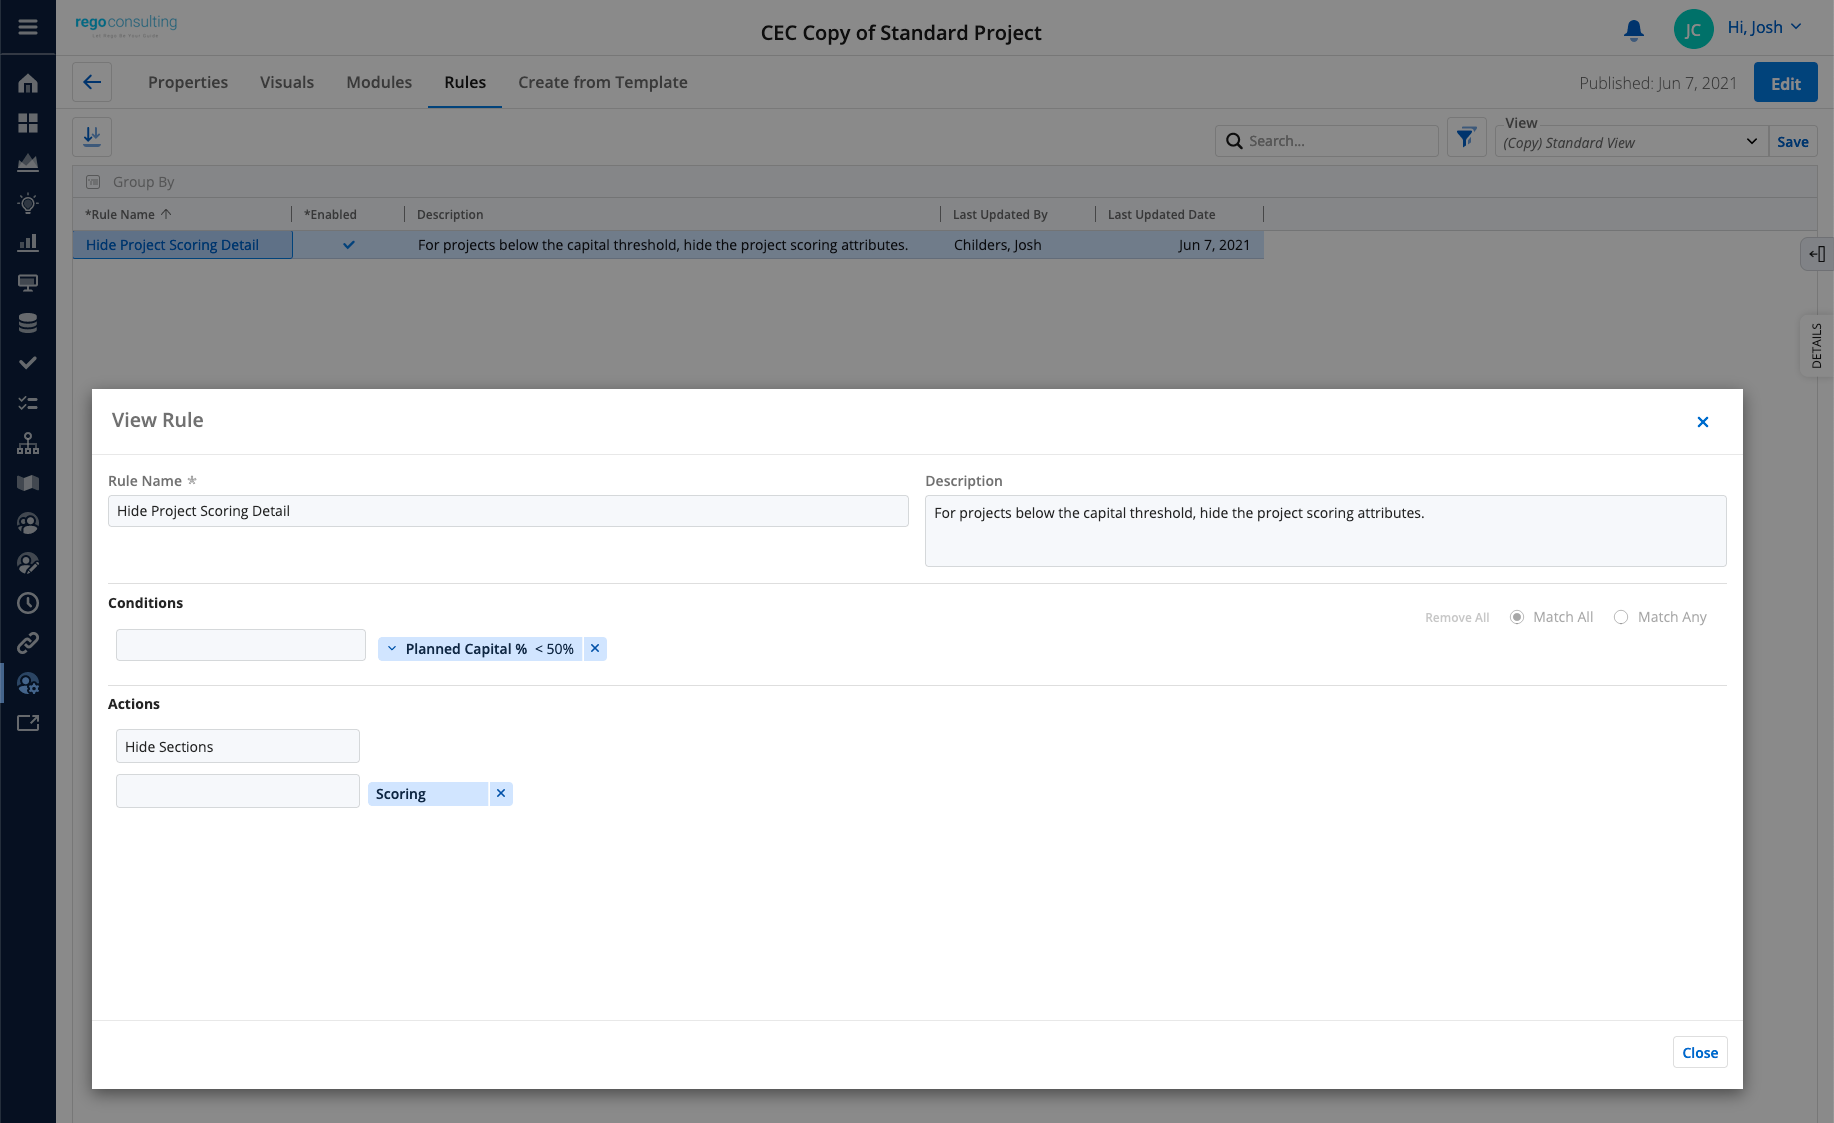Click the Rule Name input field
The width and height of the screenshot is (1834, 1123).
508,511
